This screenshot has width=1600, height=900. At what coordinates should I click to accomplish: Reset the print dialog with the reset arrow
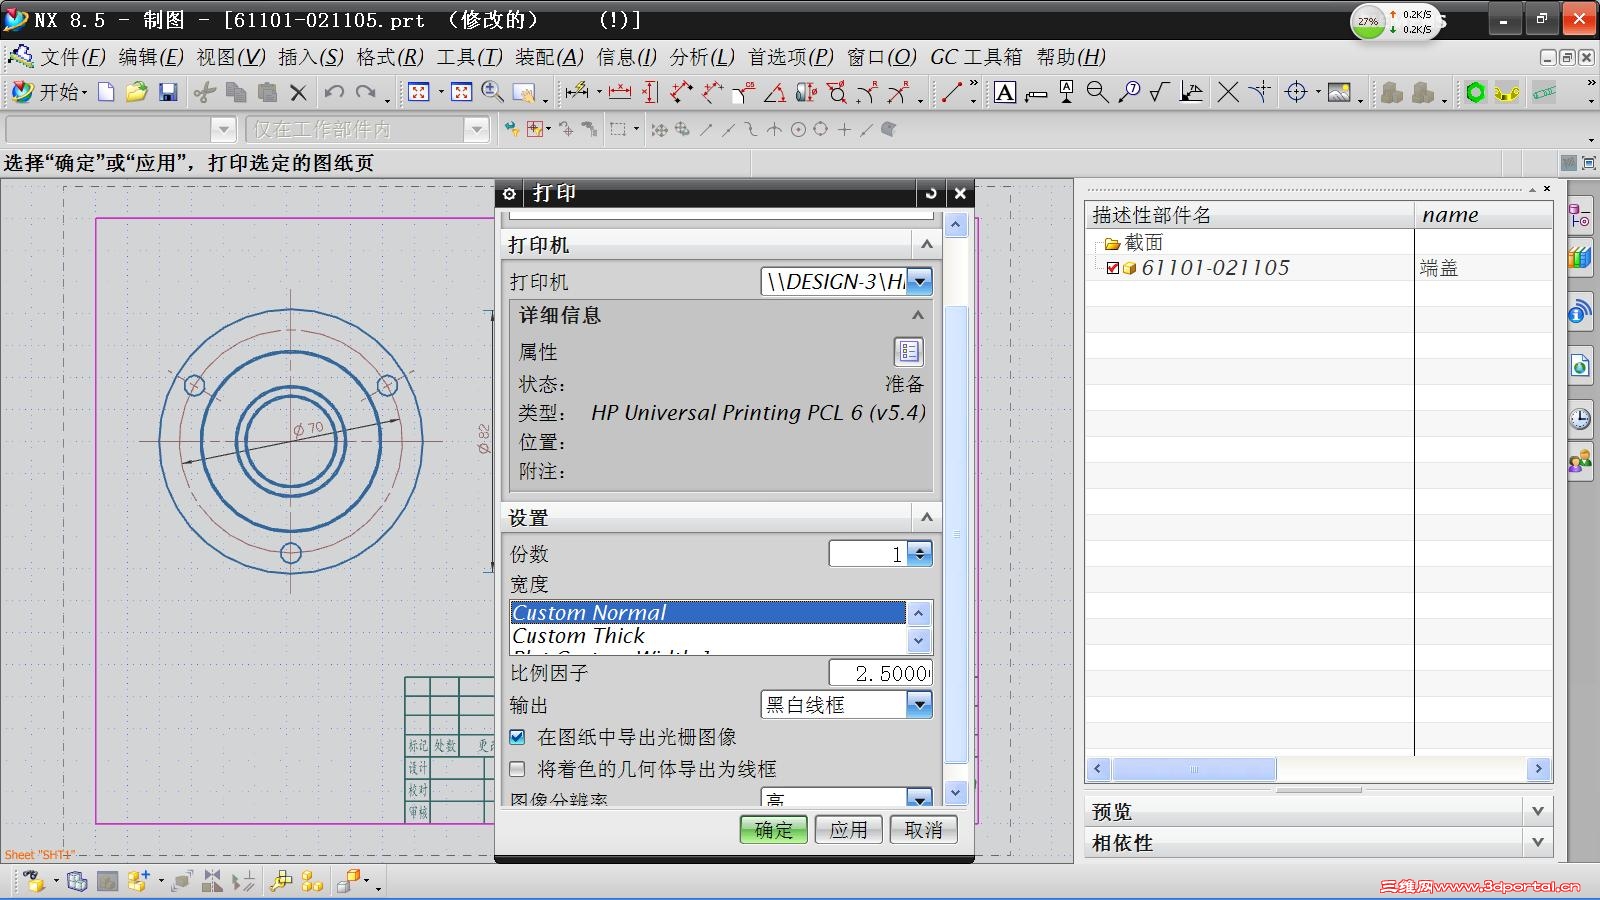pyautogui.click(x=931, y=193)
